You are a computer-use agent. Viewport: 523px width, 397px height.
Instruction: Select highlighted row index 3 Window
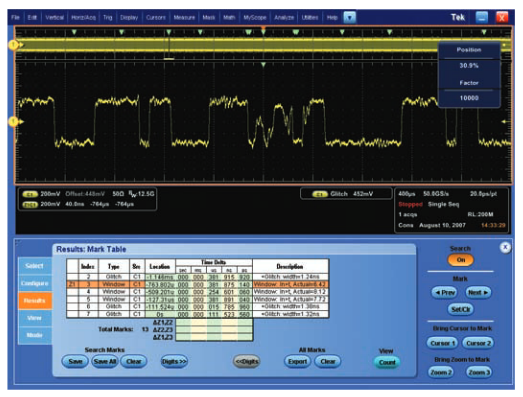pyautogui.click(x=198, y=284)
